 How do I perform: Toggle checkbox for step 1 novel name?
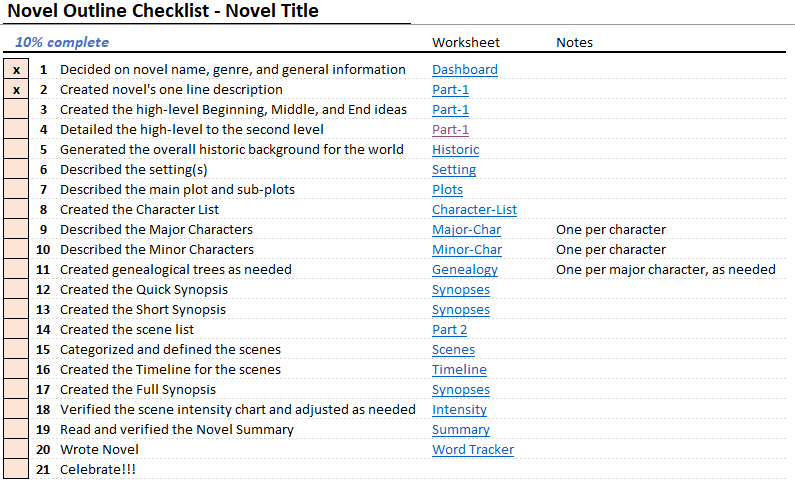point(17,70)
